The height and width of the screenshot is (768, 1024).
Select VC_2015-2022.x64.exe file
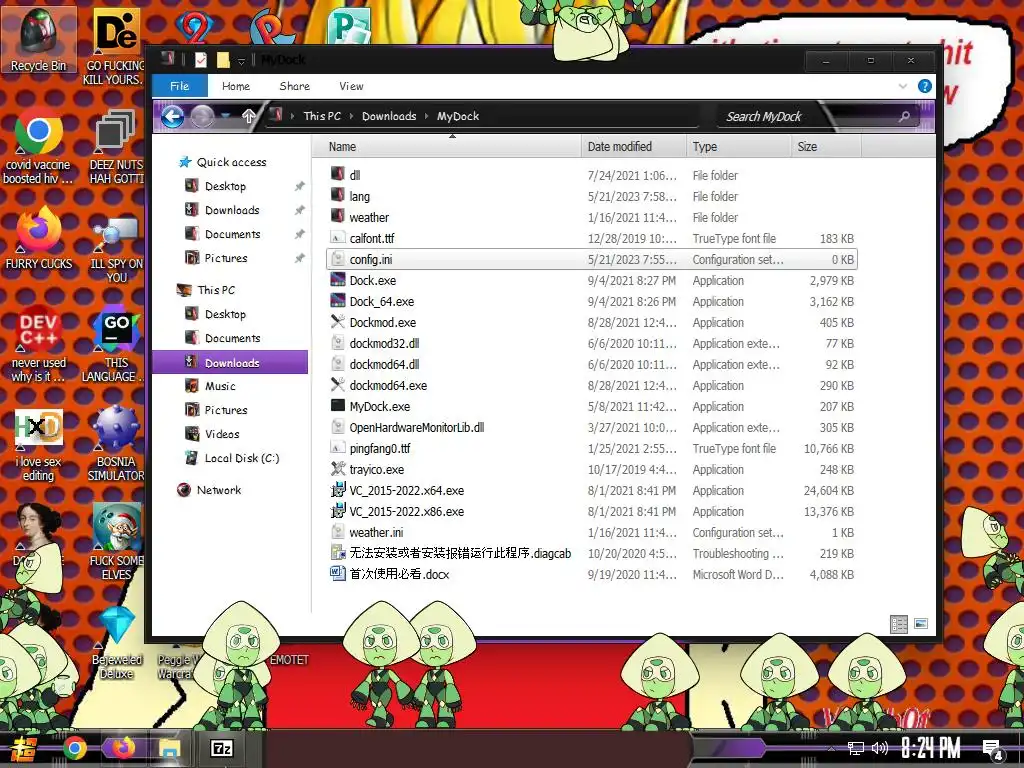[406, 490]
